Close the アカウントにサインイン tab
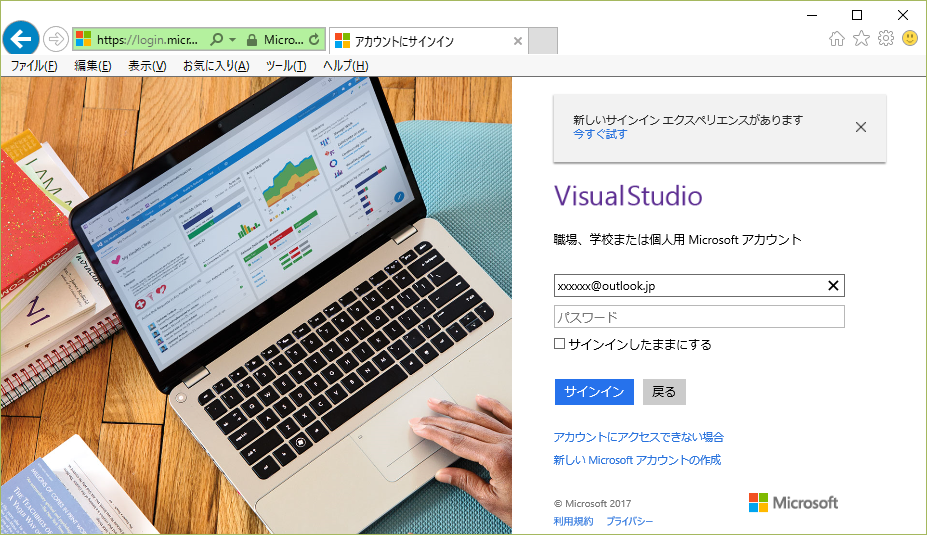 [518, 41]
